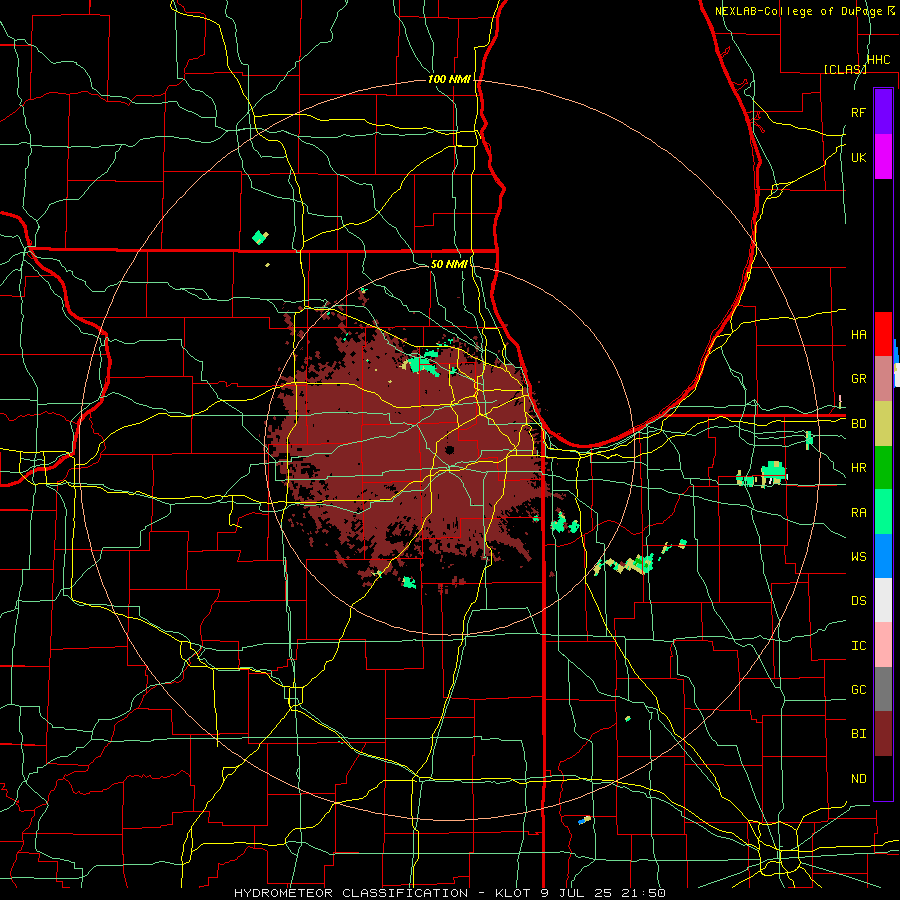Click the DS white legend swatch

(883, 600)
